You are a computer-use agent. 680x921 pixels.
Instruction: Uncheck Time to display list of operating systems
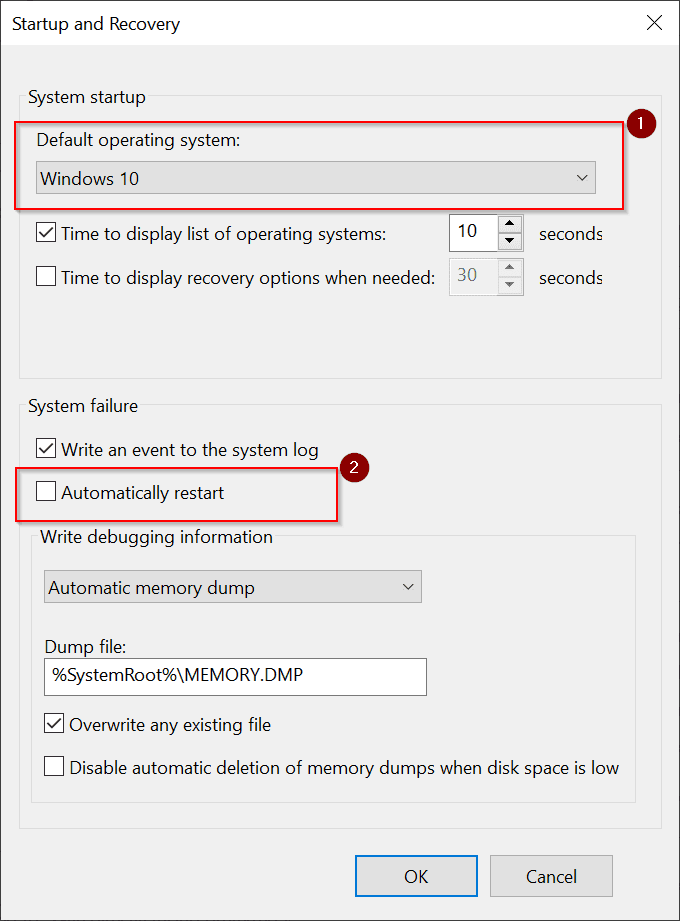[x=45, y=233]
